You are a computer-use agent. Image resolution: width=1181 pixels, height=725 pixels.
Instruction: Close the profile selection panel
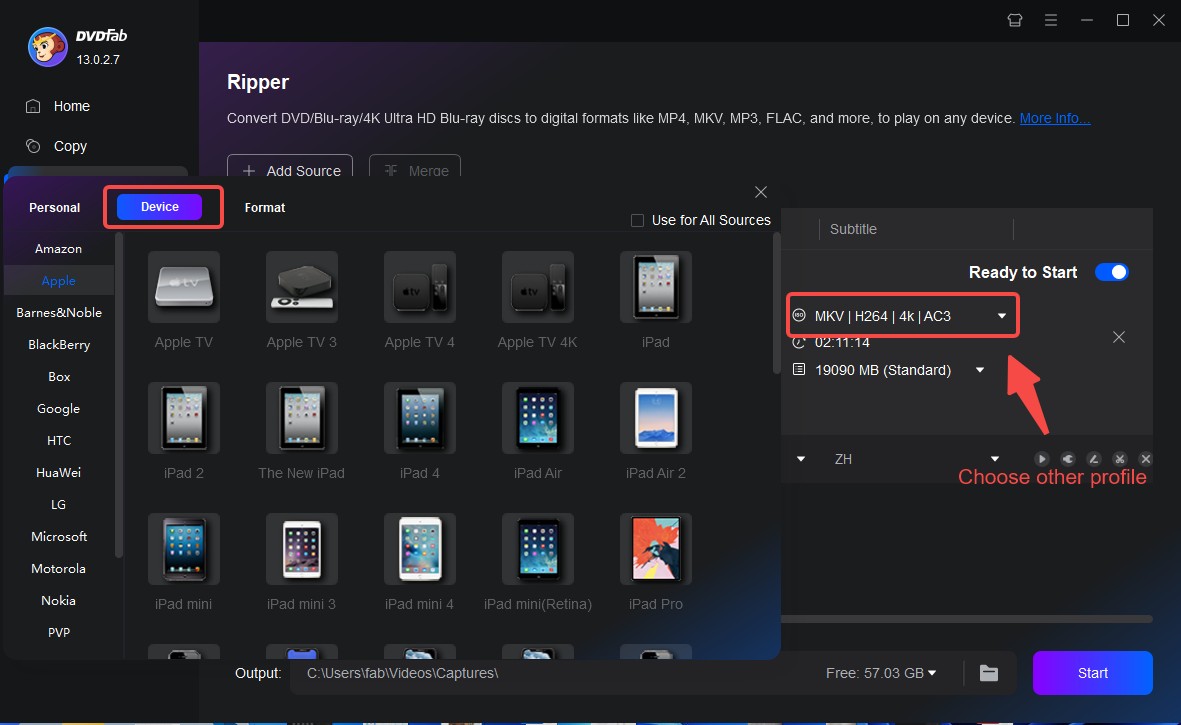tap(761, 192)
